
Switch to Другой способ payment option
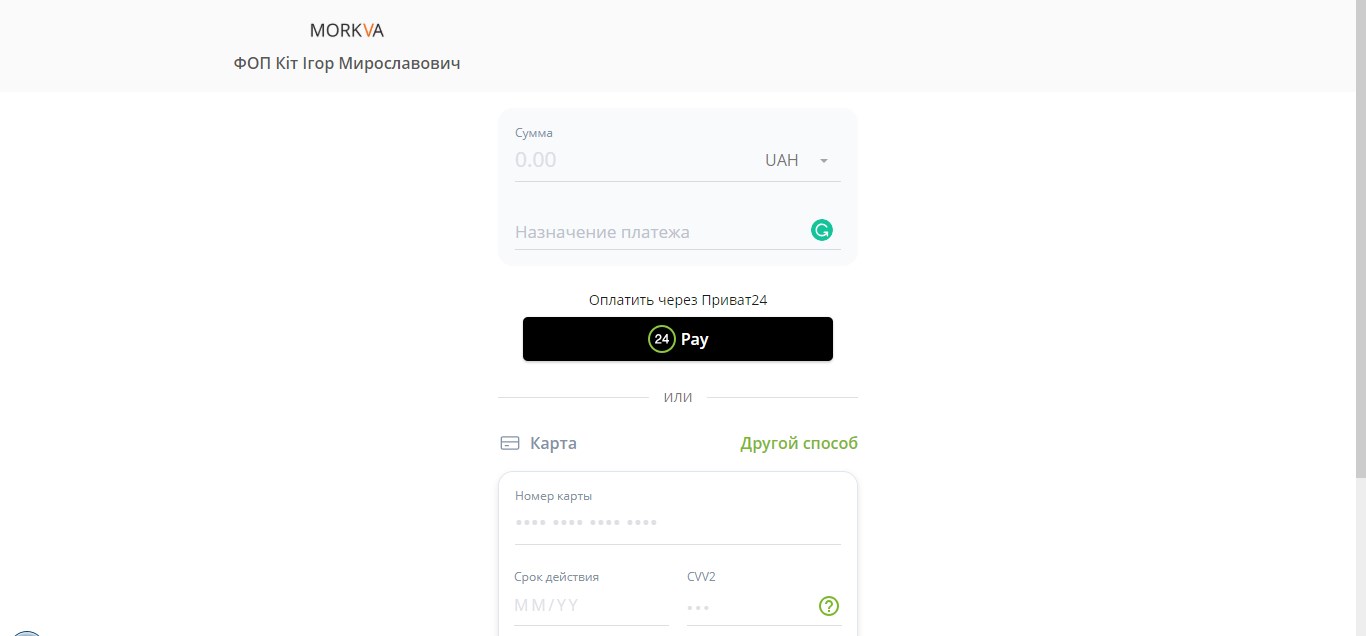click(799, 443)
